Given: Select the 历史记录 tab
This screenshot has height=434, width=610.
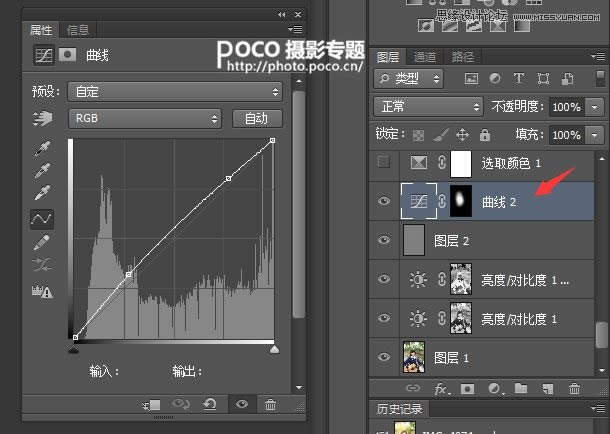Looking at the screenshot, I should click(x=399, y=409).
